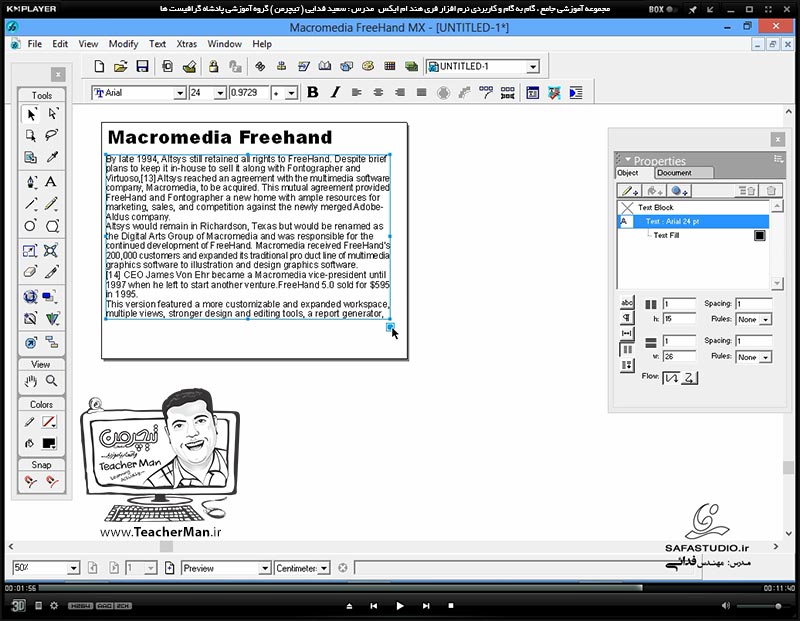800x621 pixels.
Task: Click the black Text Fill color swatch
Action: (760, 235)
